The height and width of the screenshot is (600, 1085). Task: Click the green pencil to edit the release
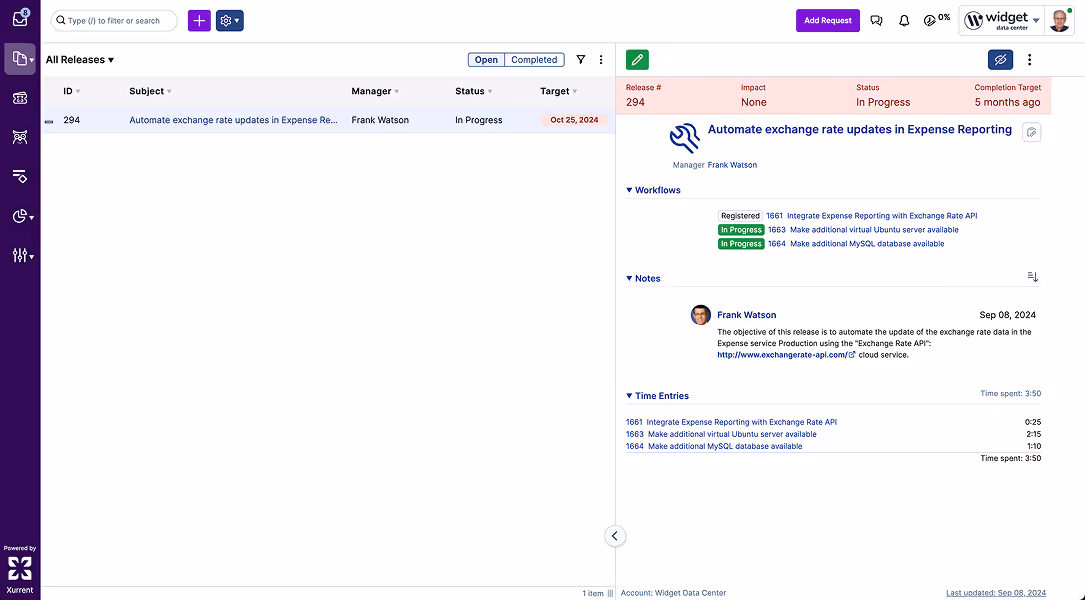pos(637,59)
